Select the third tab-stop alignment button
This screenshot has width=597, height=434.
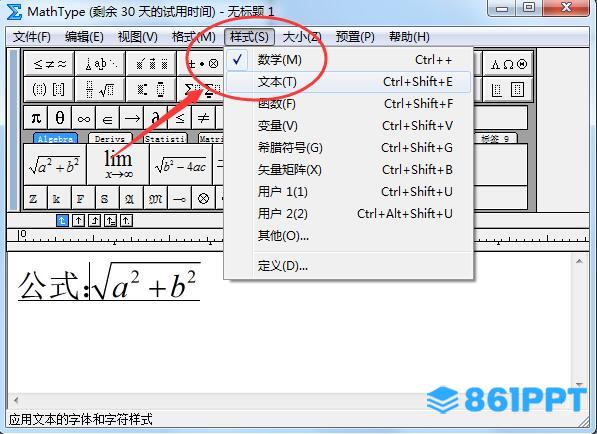pos(94,220)
